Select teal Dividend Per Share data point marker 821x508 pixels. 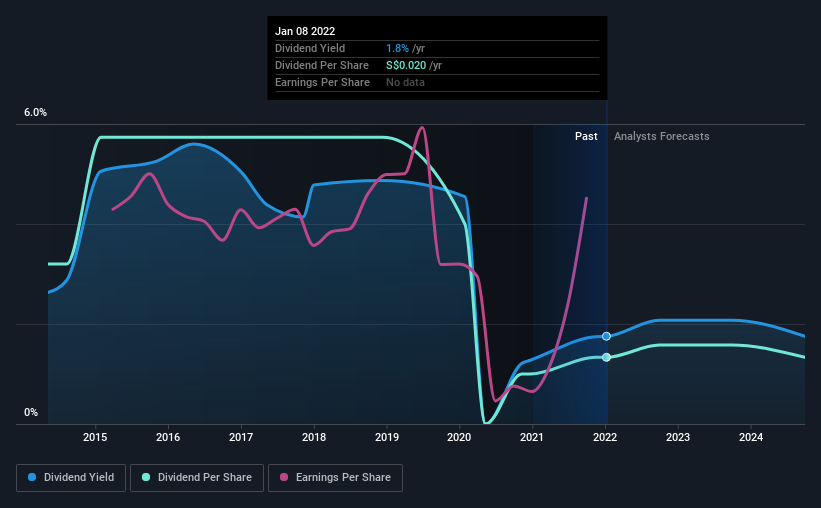pos(606,357)
